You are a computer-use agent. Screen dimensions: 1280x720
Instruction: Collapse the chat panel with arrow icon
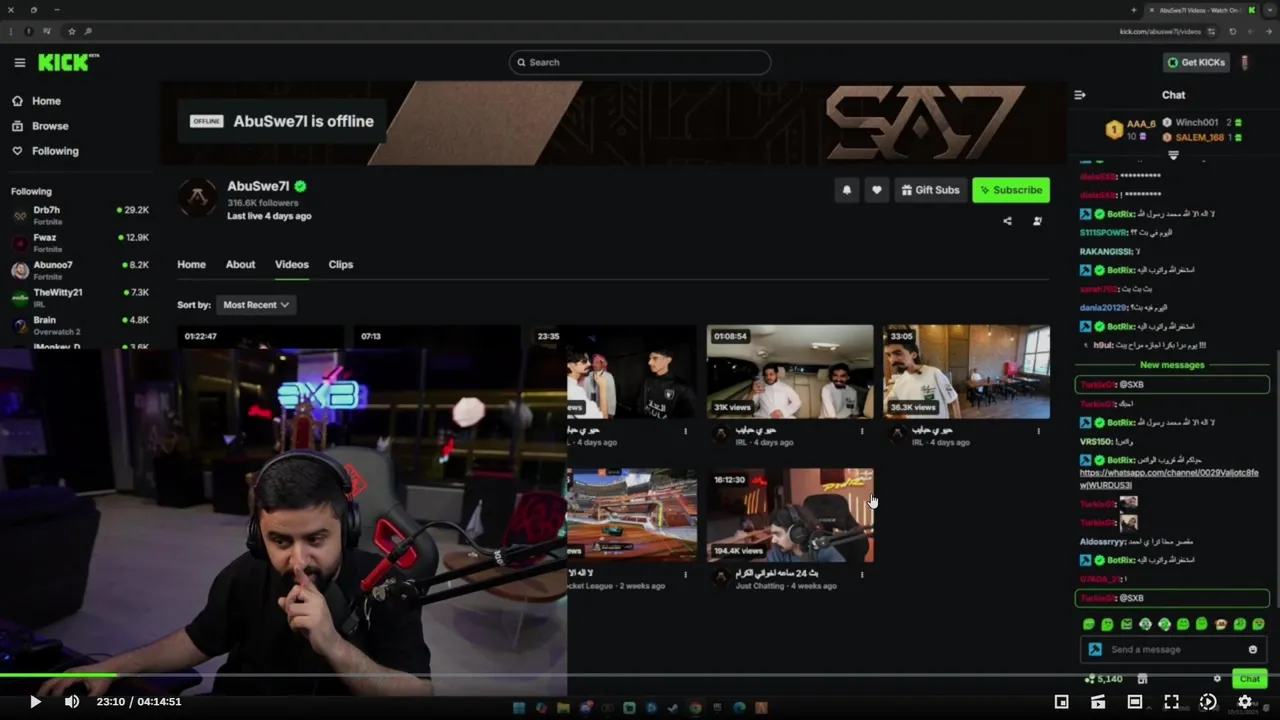tap(1080, 95)
